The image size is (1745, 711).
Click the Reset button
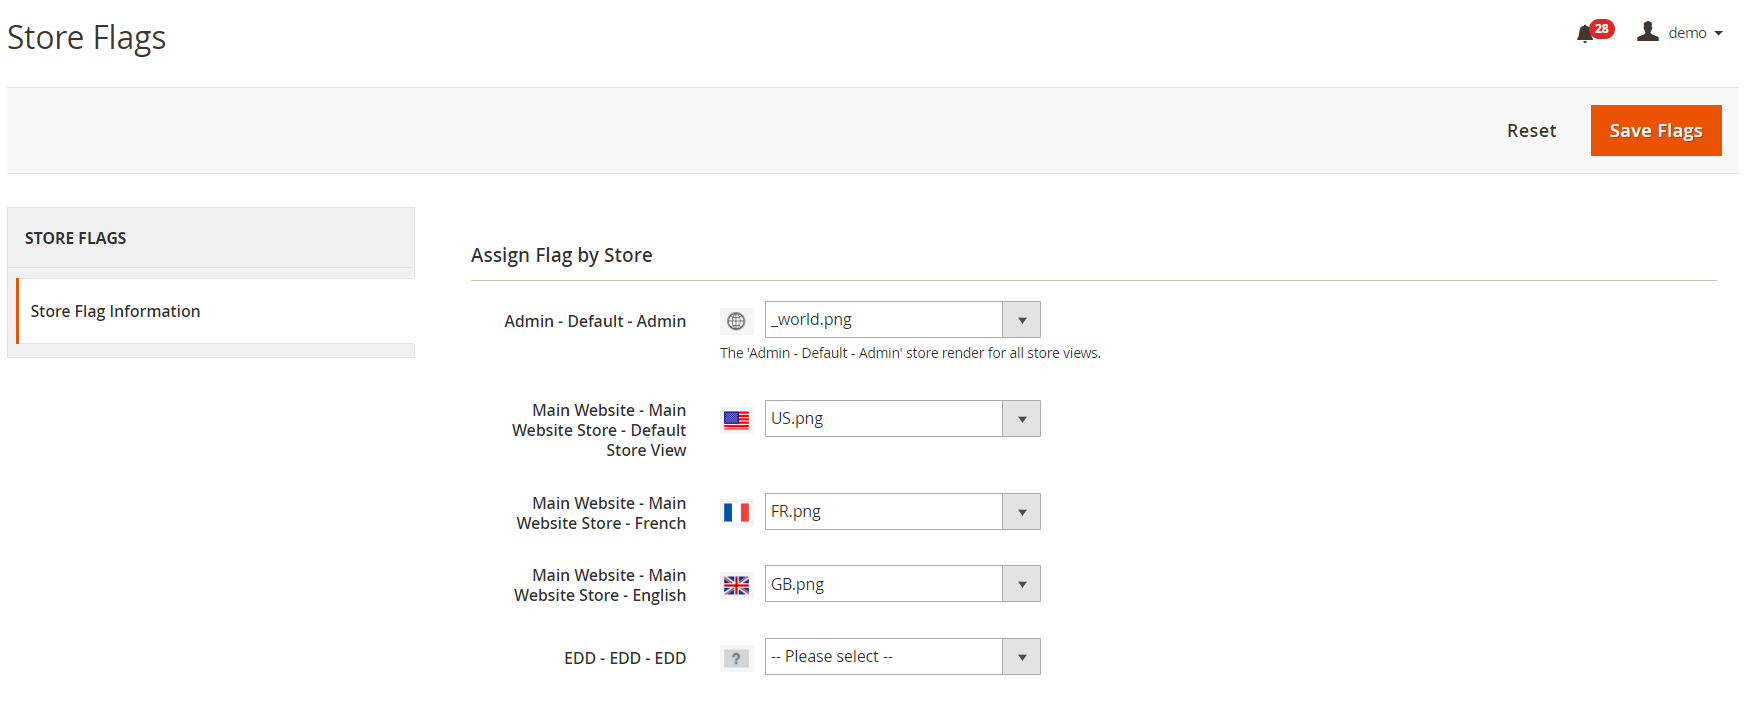tap(1531, 131)
